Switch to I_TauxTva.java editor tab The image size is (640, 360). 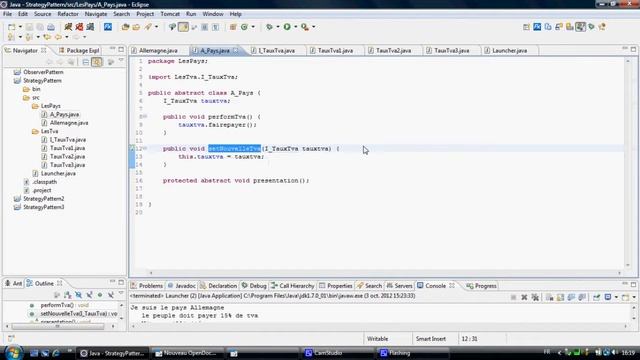pos(276,51)
